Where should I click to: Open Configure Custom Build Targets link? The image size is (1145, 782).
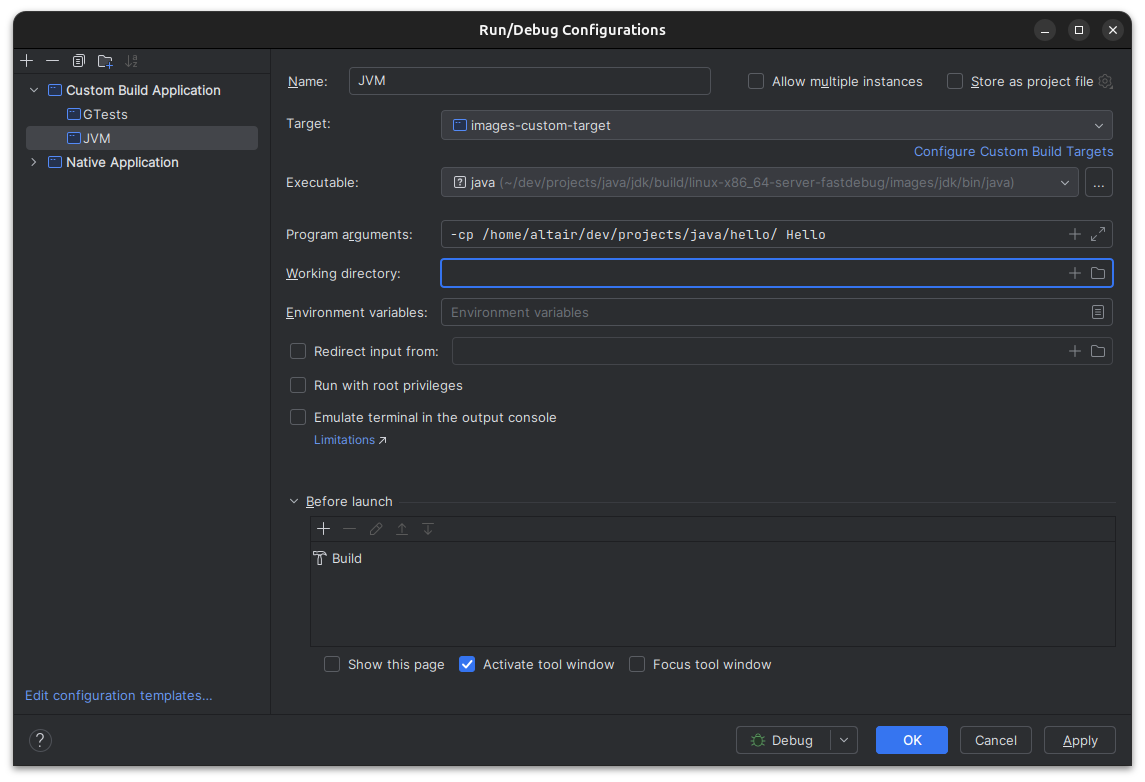click(x=1014, y=151)
